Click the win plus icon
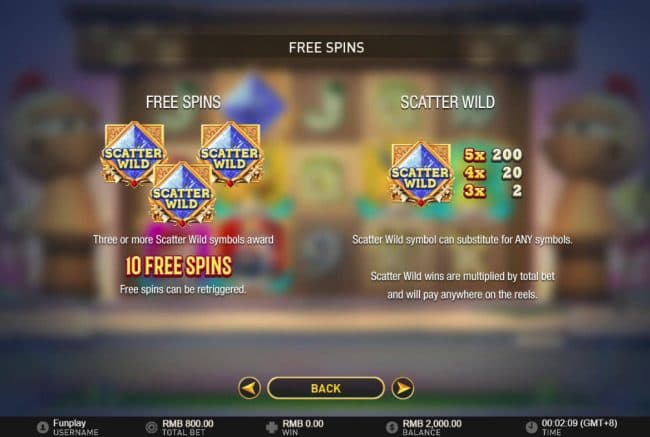The image size is (650, 437). pyautogui.click(x=272, y=427)
